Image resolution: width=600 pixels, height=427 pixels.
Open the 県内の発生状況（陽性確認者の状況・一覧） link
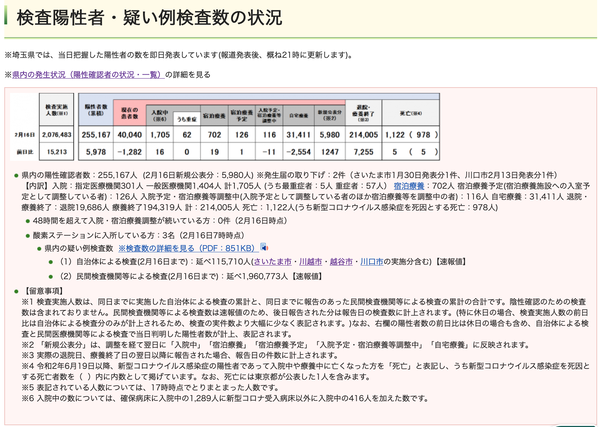click(x=88, y=75)
